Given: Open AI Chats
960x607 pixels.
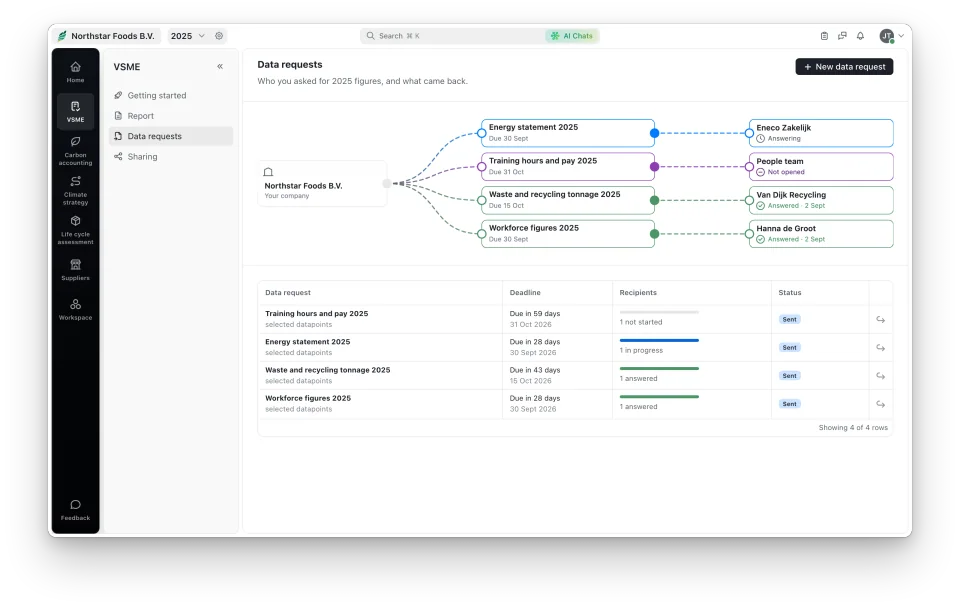Looking at the screenshot, I should pyautogui.click(x=572, y=36).
